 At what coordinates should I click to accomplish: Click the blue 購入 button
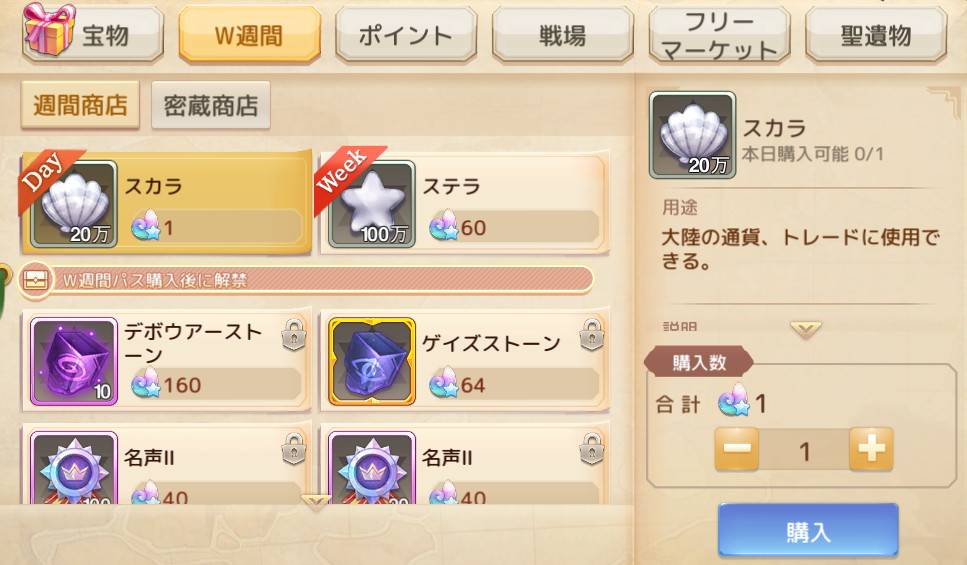(808, 530)
